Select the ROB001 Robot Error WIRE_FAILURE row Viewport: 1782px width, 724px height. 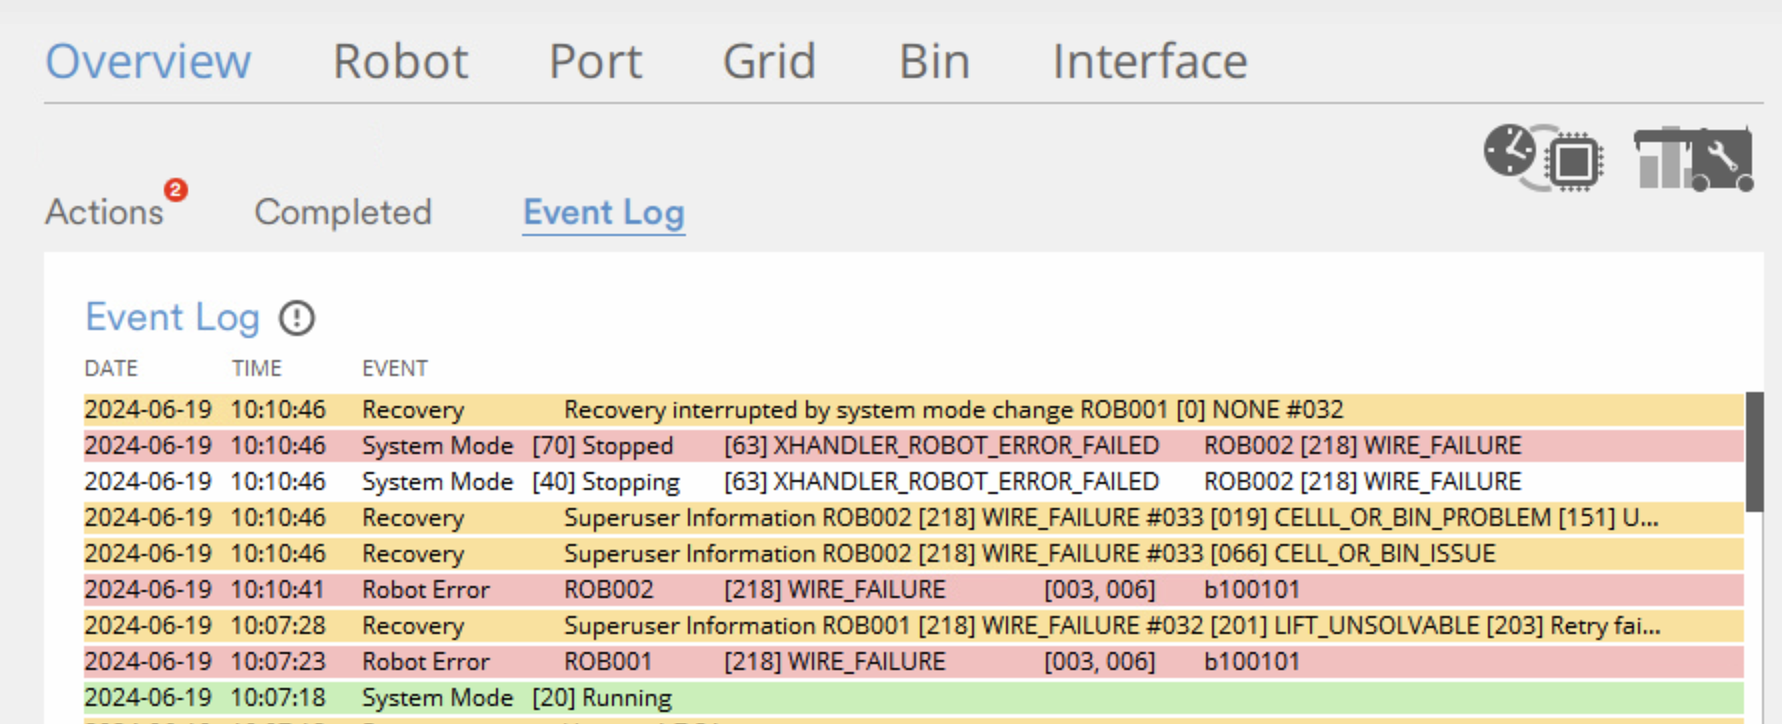point(900,662)
